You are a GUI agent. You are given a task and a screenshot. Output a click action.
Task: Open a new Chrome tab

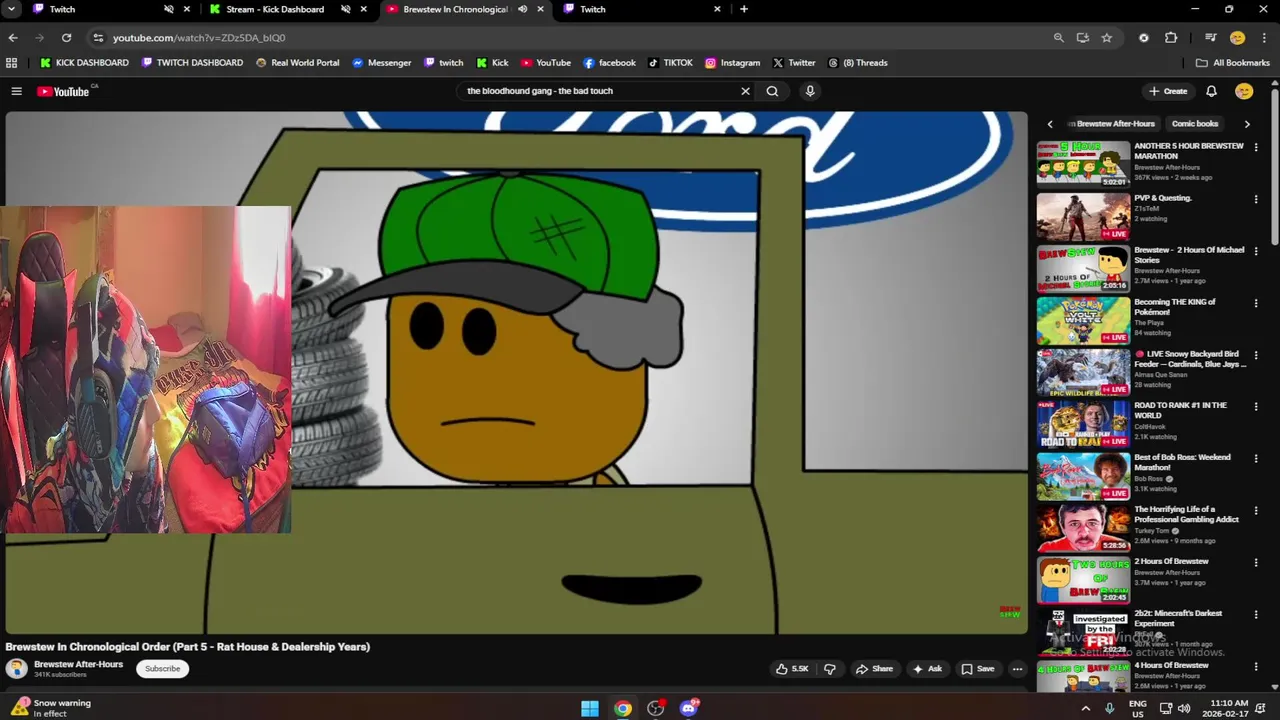743,9
